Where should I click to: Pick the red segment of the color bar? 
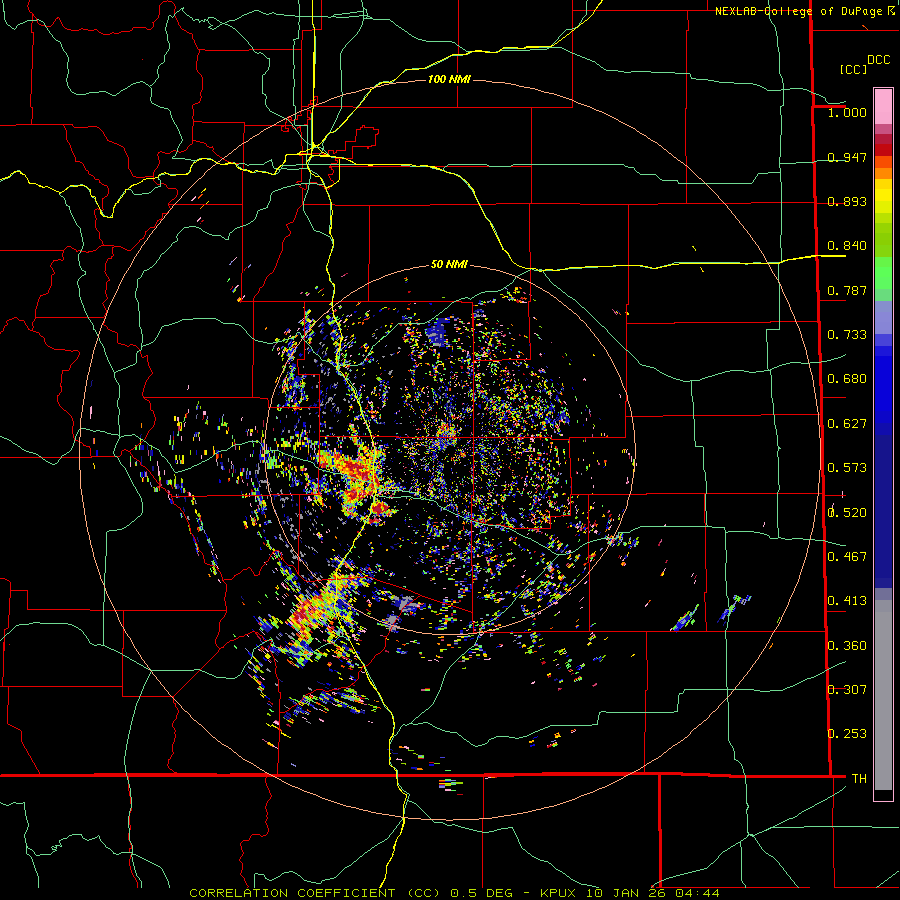[x=883, y=150]
